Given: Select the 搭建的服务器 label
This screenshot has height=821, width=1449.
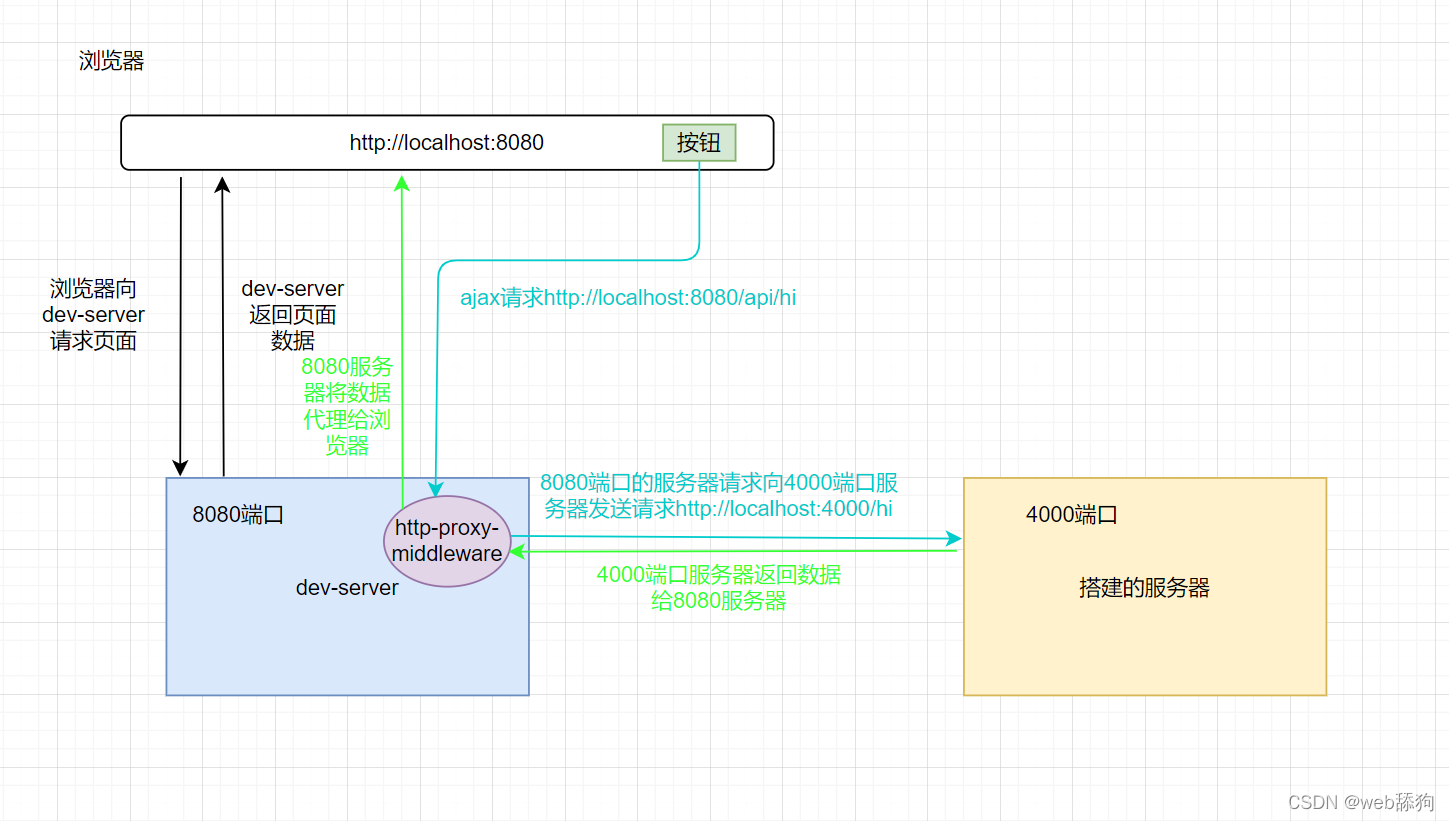Looking at the screenshot, I should pyautogui.click(x=1145, y=588).
